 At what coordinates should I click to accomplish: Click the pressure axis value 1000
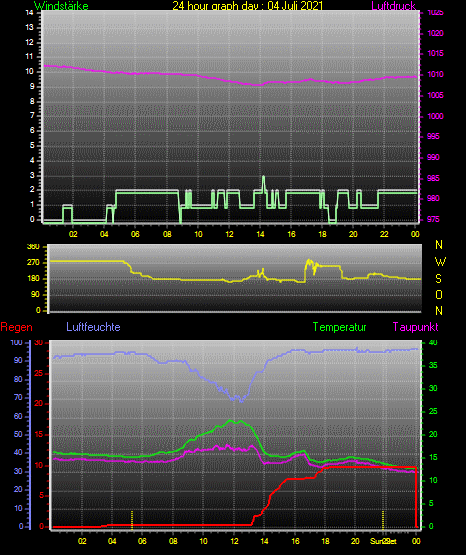(435, 116)
